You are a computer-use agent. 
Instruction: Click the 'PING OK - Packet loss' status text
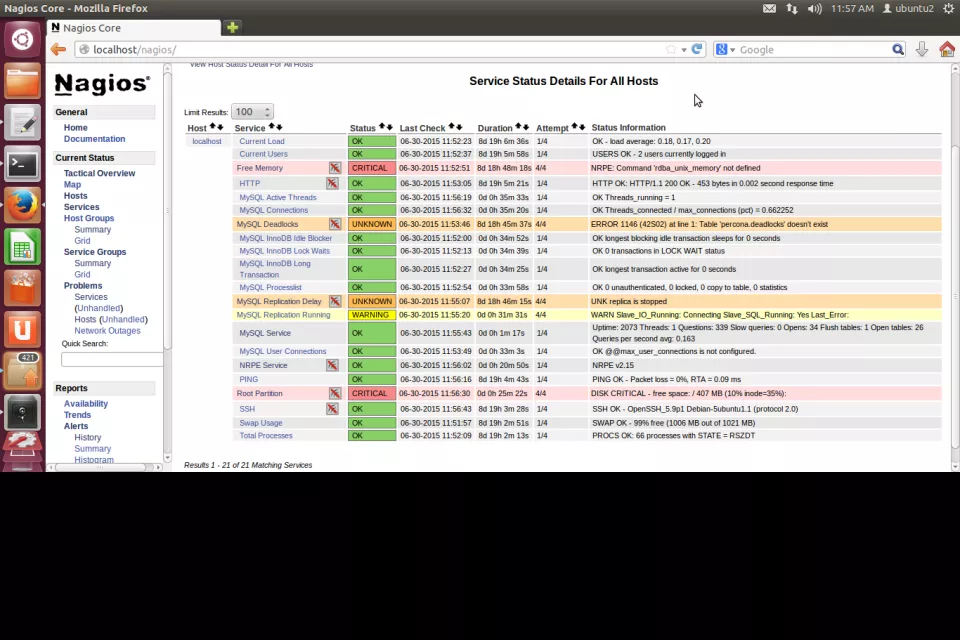tap(666, 379)
